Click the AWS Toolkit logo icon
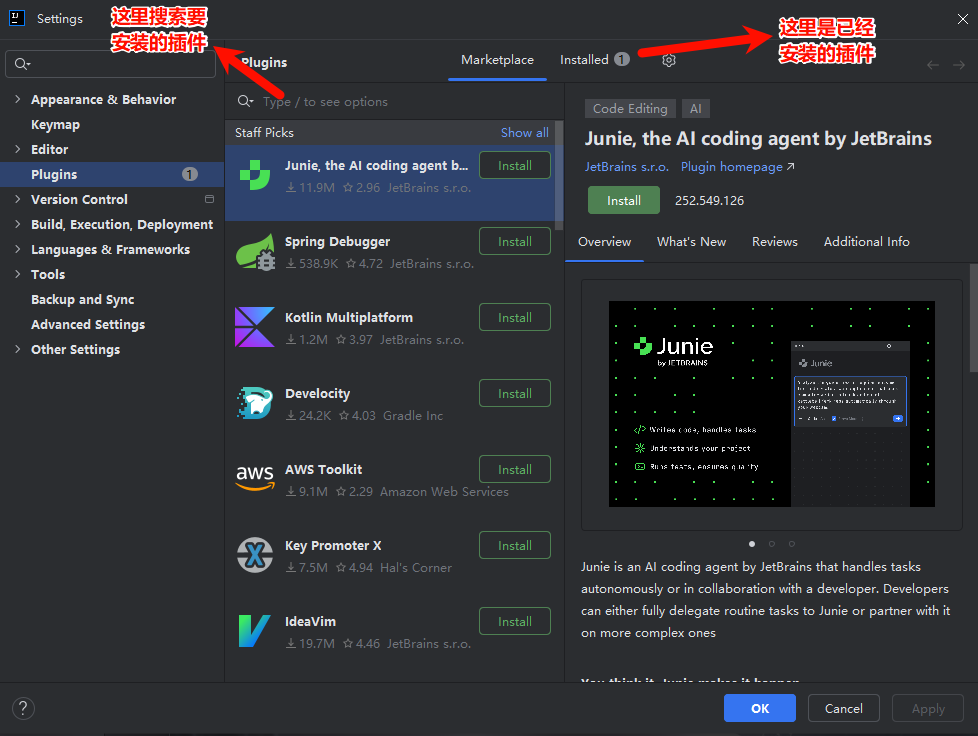The image size is (978, 736). (255, 478)
